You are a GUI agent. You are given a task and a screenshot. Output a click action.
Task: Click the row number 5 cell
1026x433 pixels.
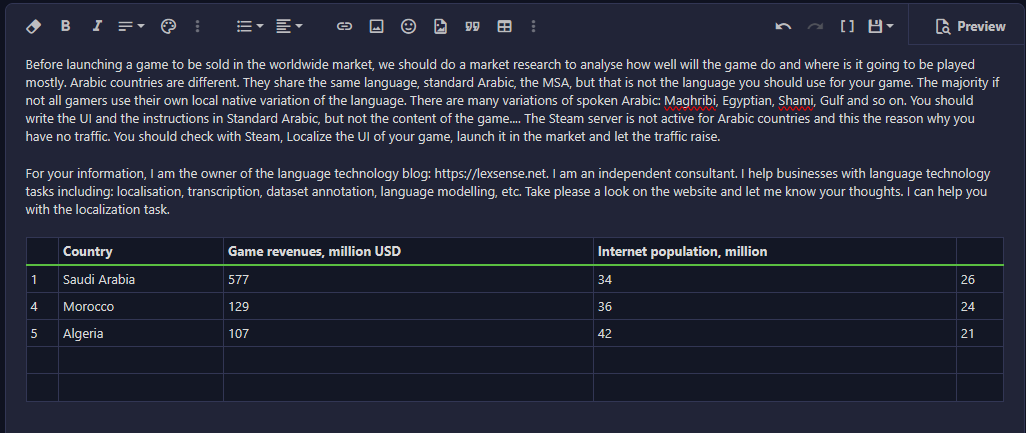point(43,333)
